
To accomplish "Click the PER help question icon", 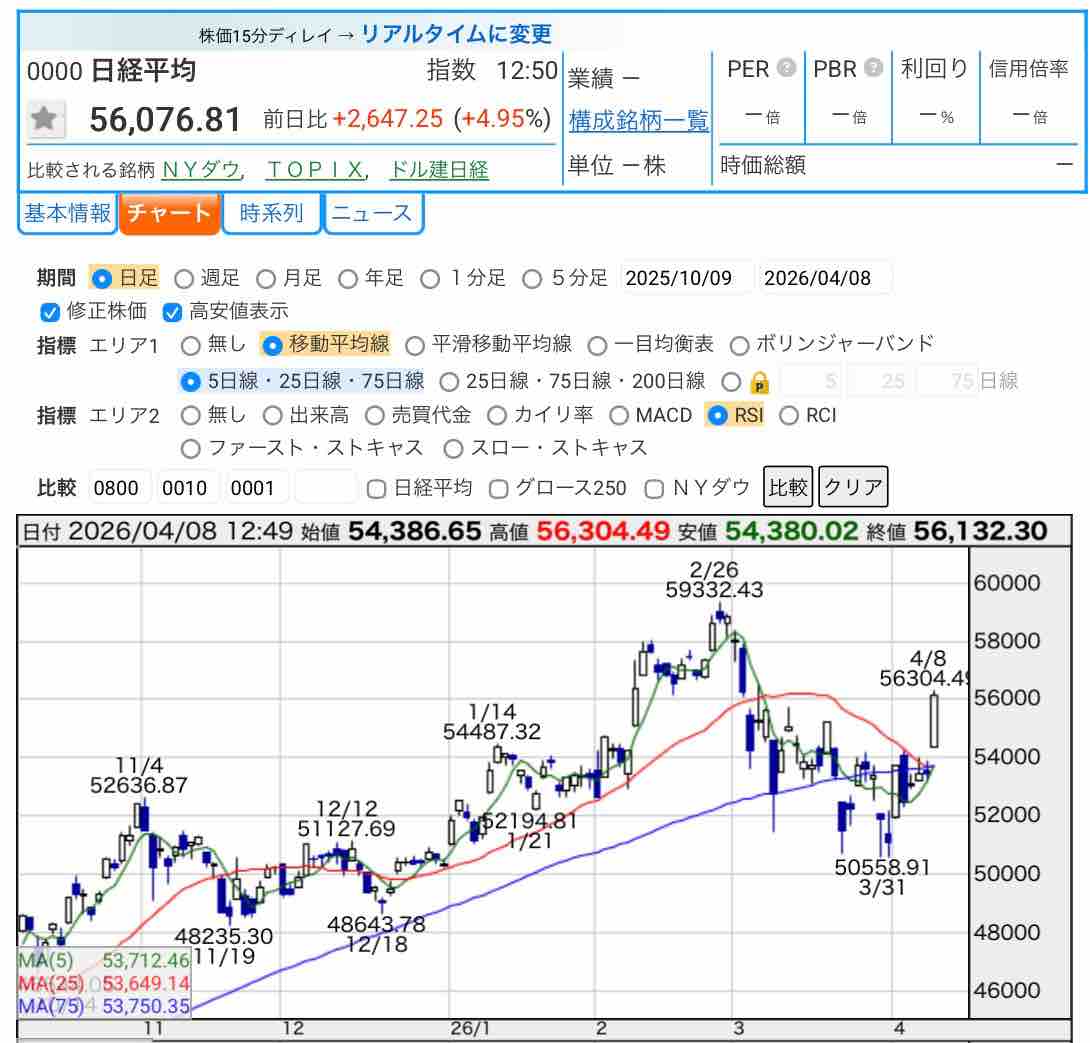I will point(787,69).
